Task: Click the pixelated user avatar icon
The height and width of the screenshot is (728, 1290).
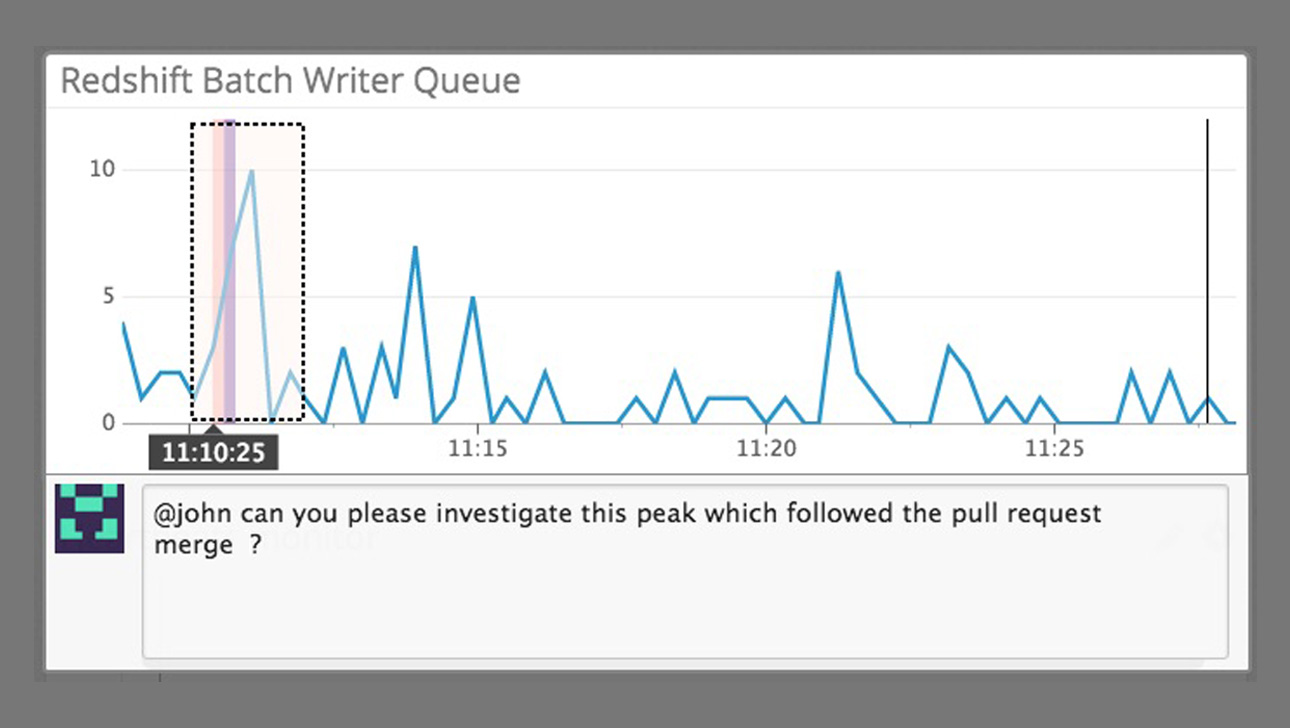Action: [x=89, y=518]
